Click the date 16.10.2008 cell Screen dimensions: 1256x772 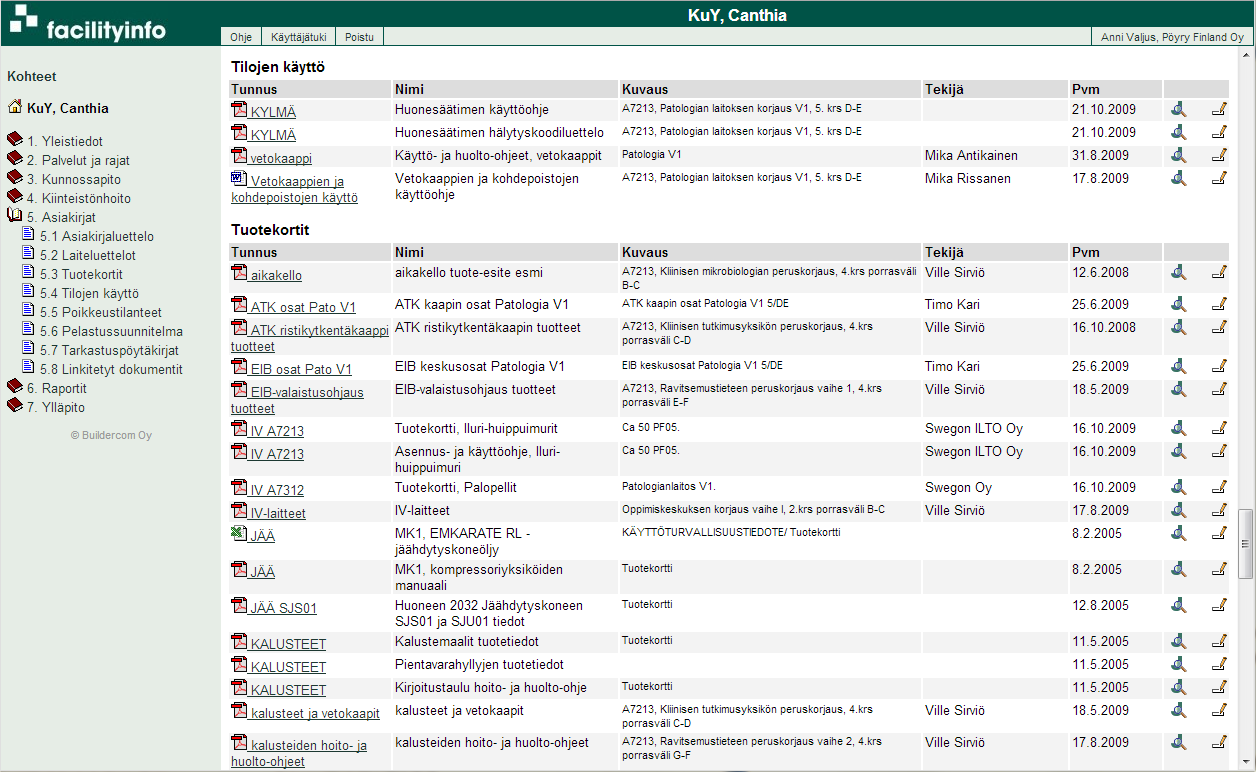tap(1104, 327)
